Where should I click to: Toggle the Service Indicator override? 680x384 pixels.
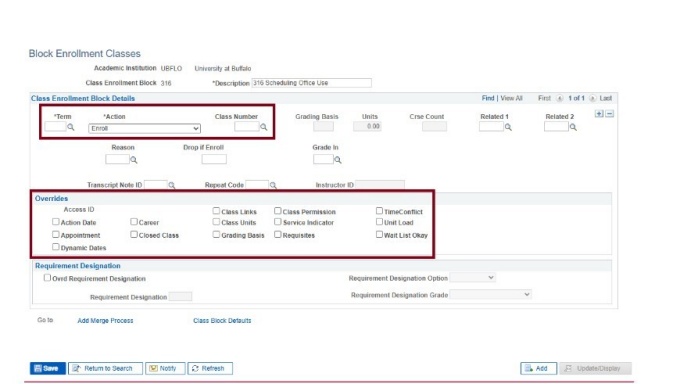[x=278, y=222]
